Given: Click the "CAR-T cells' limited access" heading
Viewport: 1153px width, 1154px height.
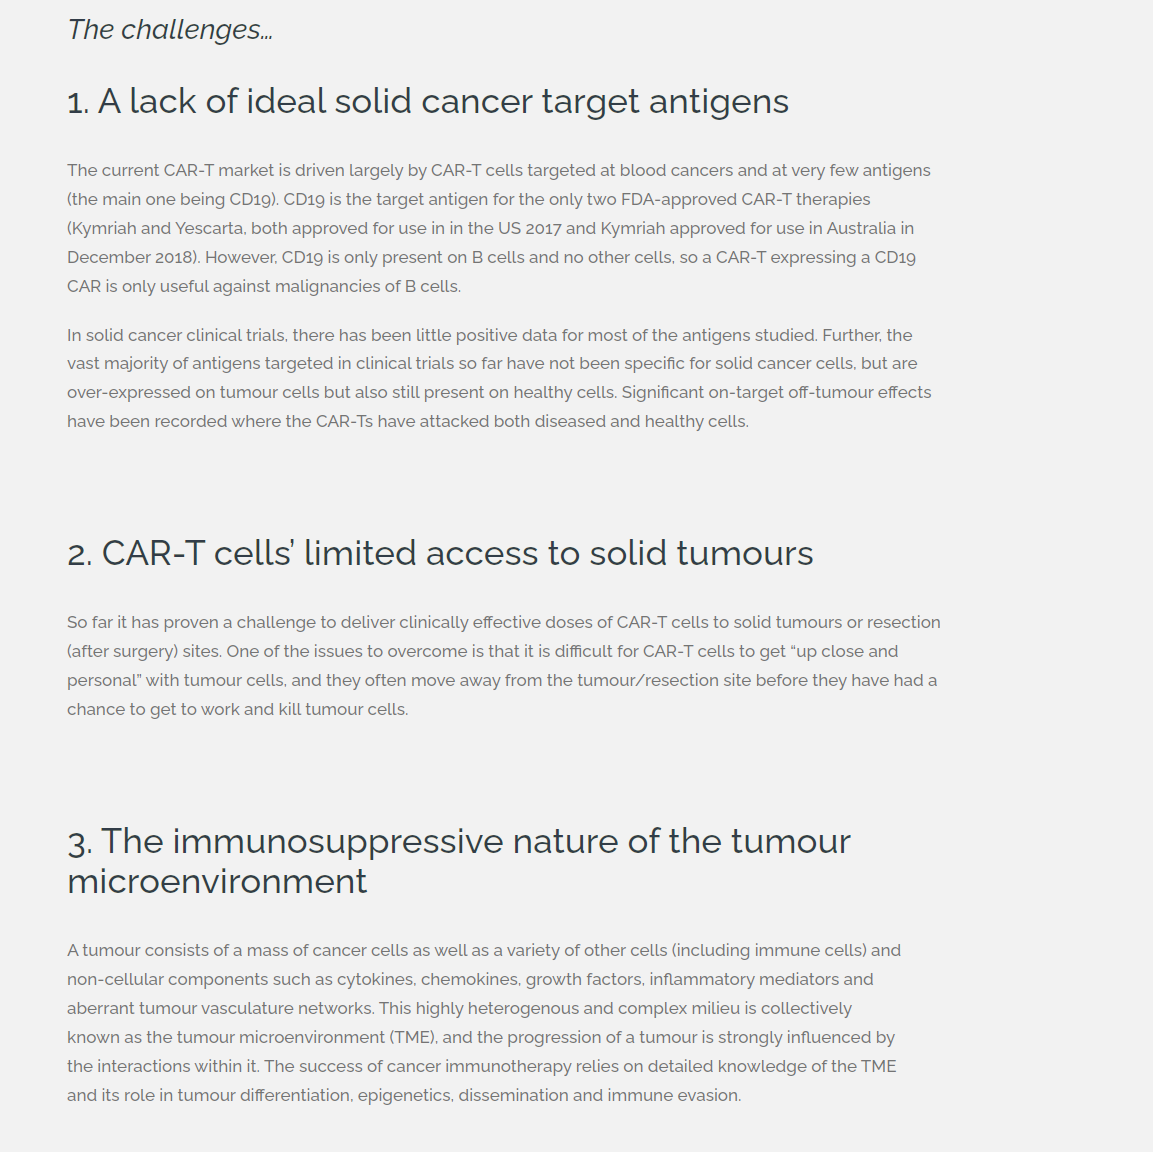Looking at the screenshot, I should 440,554.
